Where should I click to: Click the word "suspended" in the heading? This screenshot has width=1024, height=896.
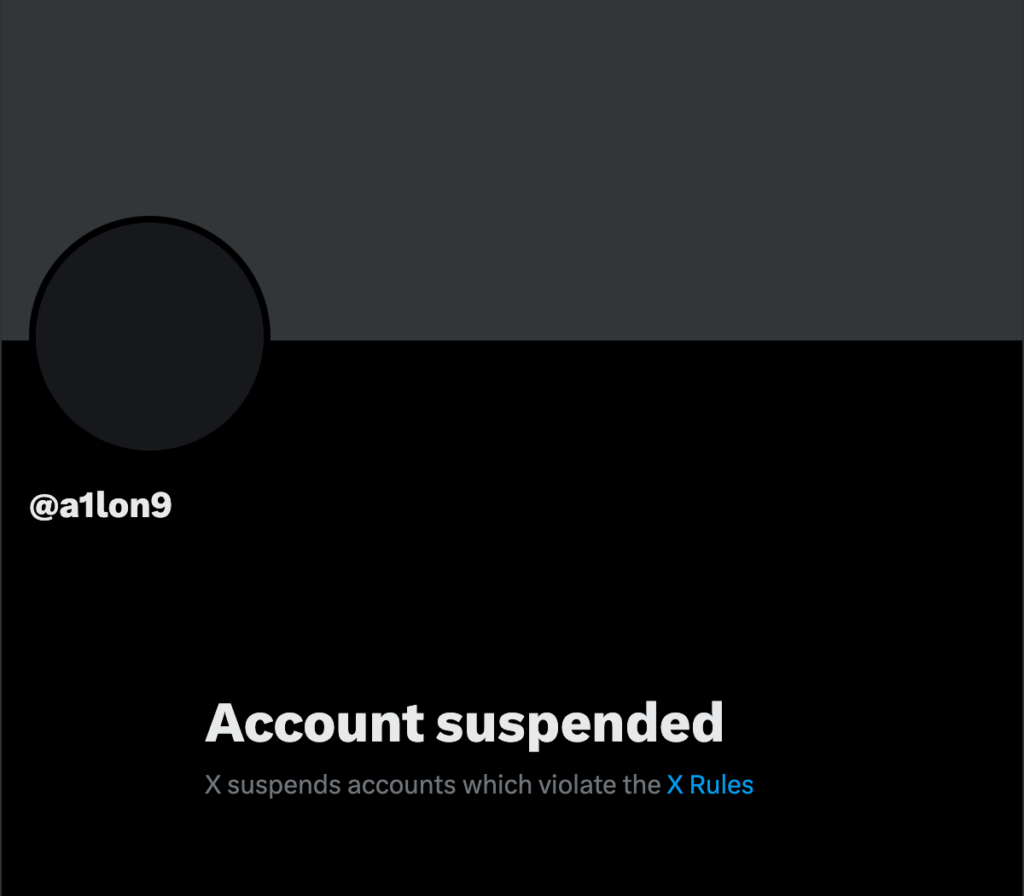pyautogui.click(x=580, y=726)
